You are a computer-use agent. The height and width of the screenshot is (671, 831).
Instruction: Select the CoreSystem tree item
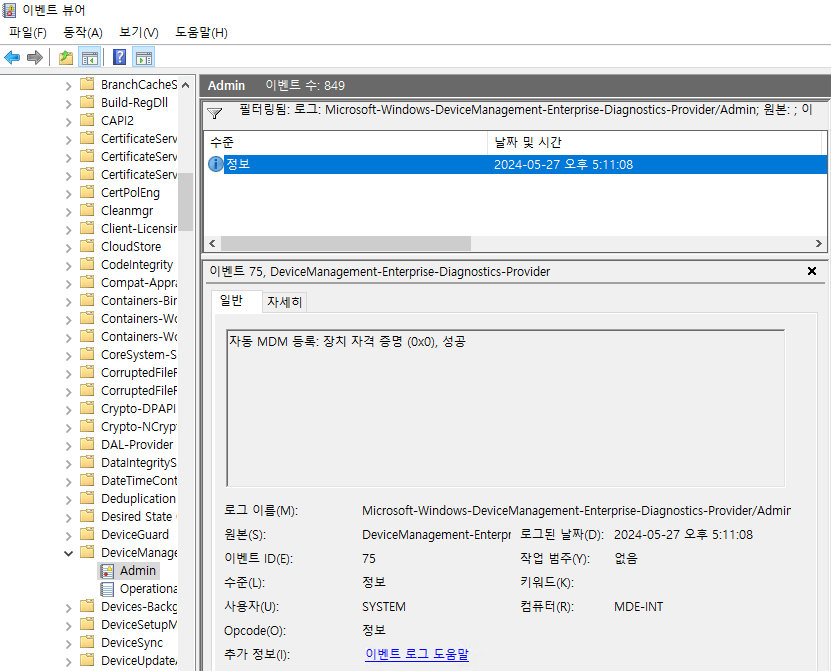coord(139,355)
